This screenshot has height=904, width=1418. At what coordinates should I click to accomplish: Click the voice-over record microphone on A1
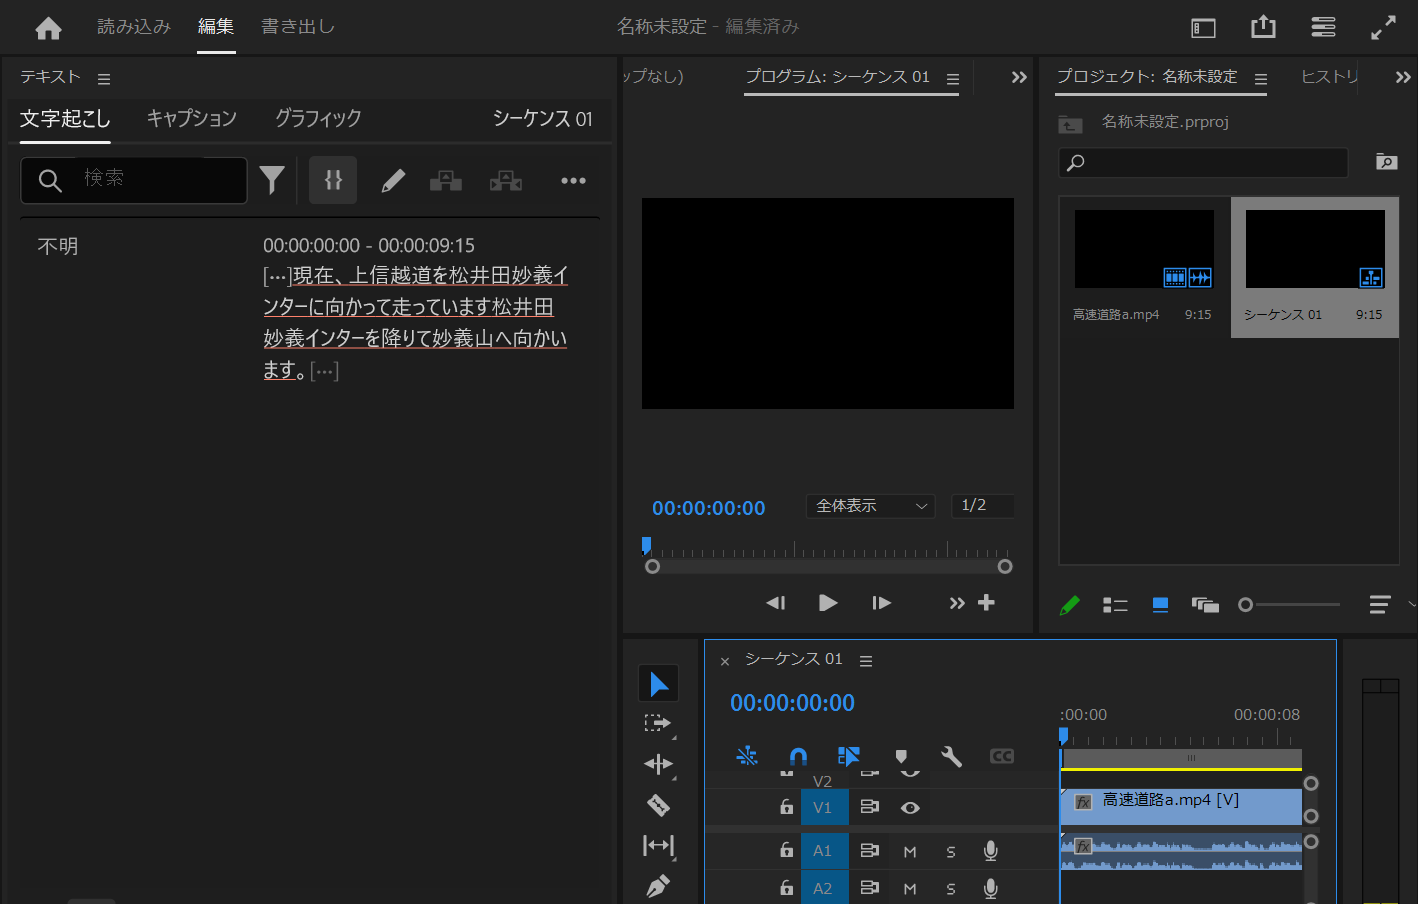pos(990,850)
